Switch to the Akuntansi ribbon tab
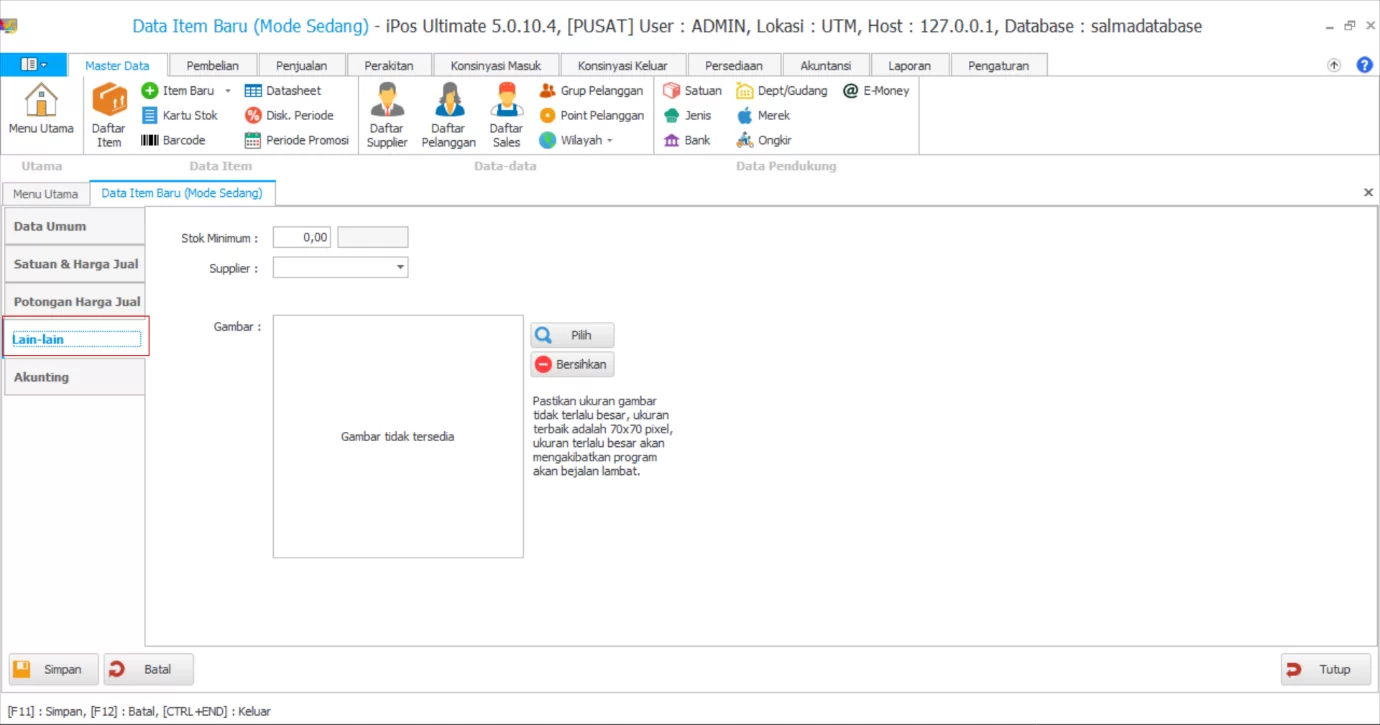 pos(826,65)
